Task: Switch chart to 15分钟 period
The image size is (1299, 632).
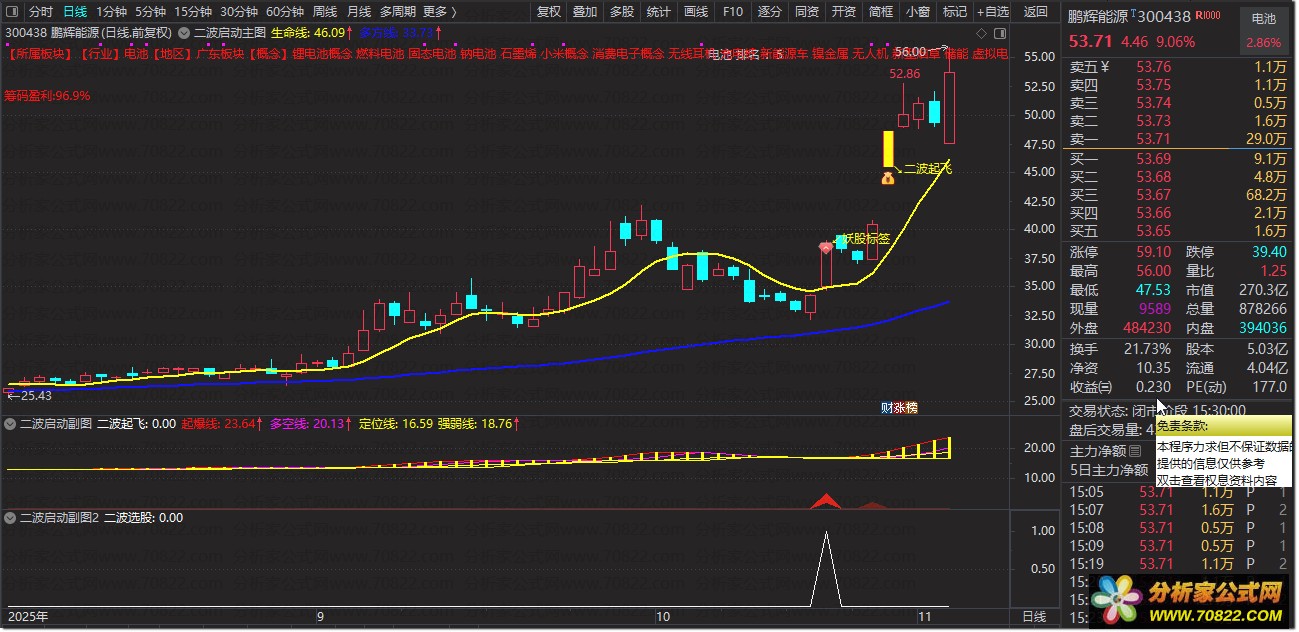Action: 193,12
